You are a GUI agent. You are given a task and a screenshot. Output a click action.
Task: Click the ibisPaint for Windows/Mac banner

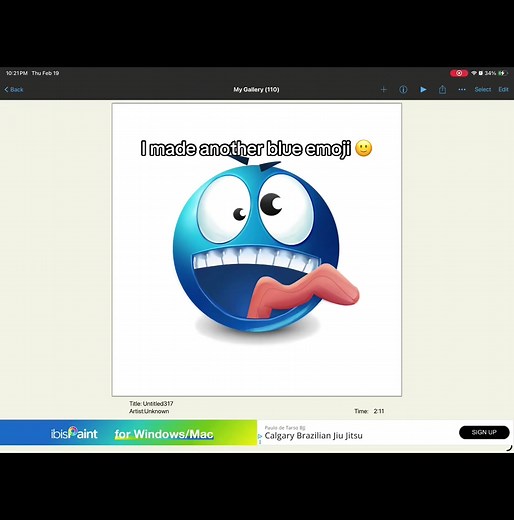pos(128,432)
